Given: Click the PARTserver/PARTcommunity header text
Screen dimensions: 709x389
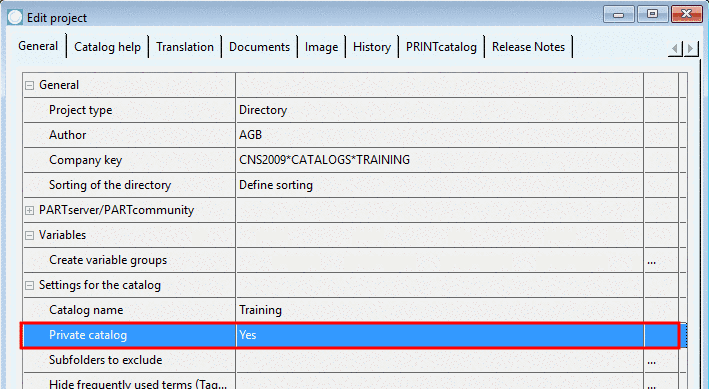Looking at the screenshot, I should click(116, 210).
